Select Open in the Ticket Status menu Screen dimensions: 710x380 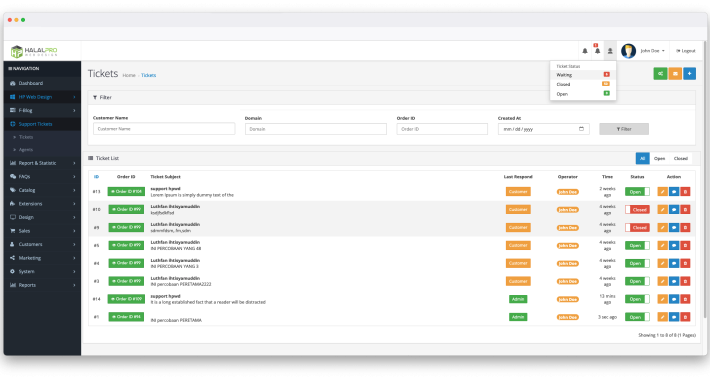point(583,94)
